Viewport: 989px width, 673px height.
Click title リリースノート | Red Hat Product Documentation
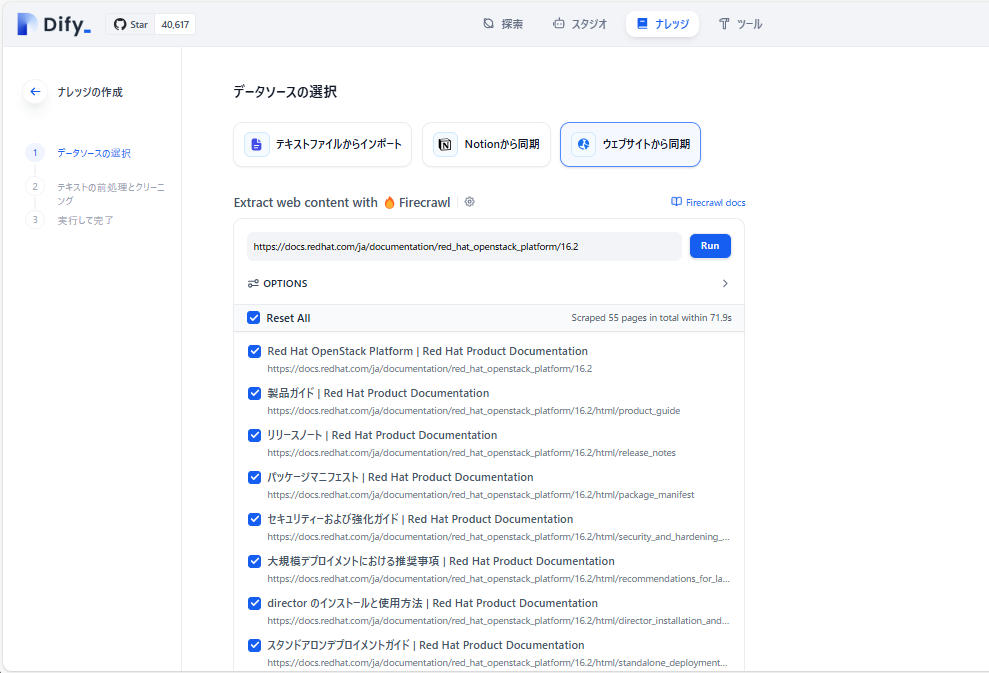click(x=382, y=435)
